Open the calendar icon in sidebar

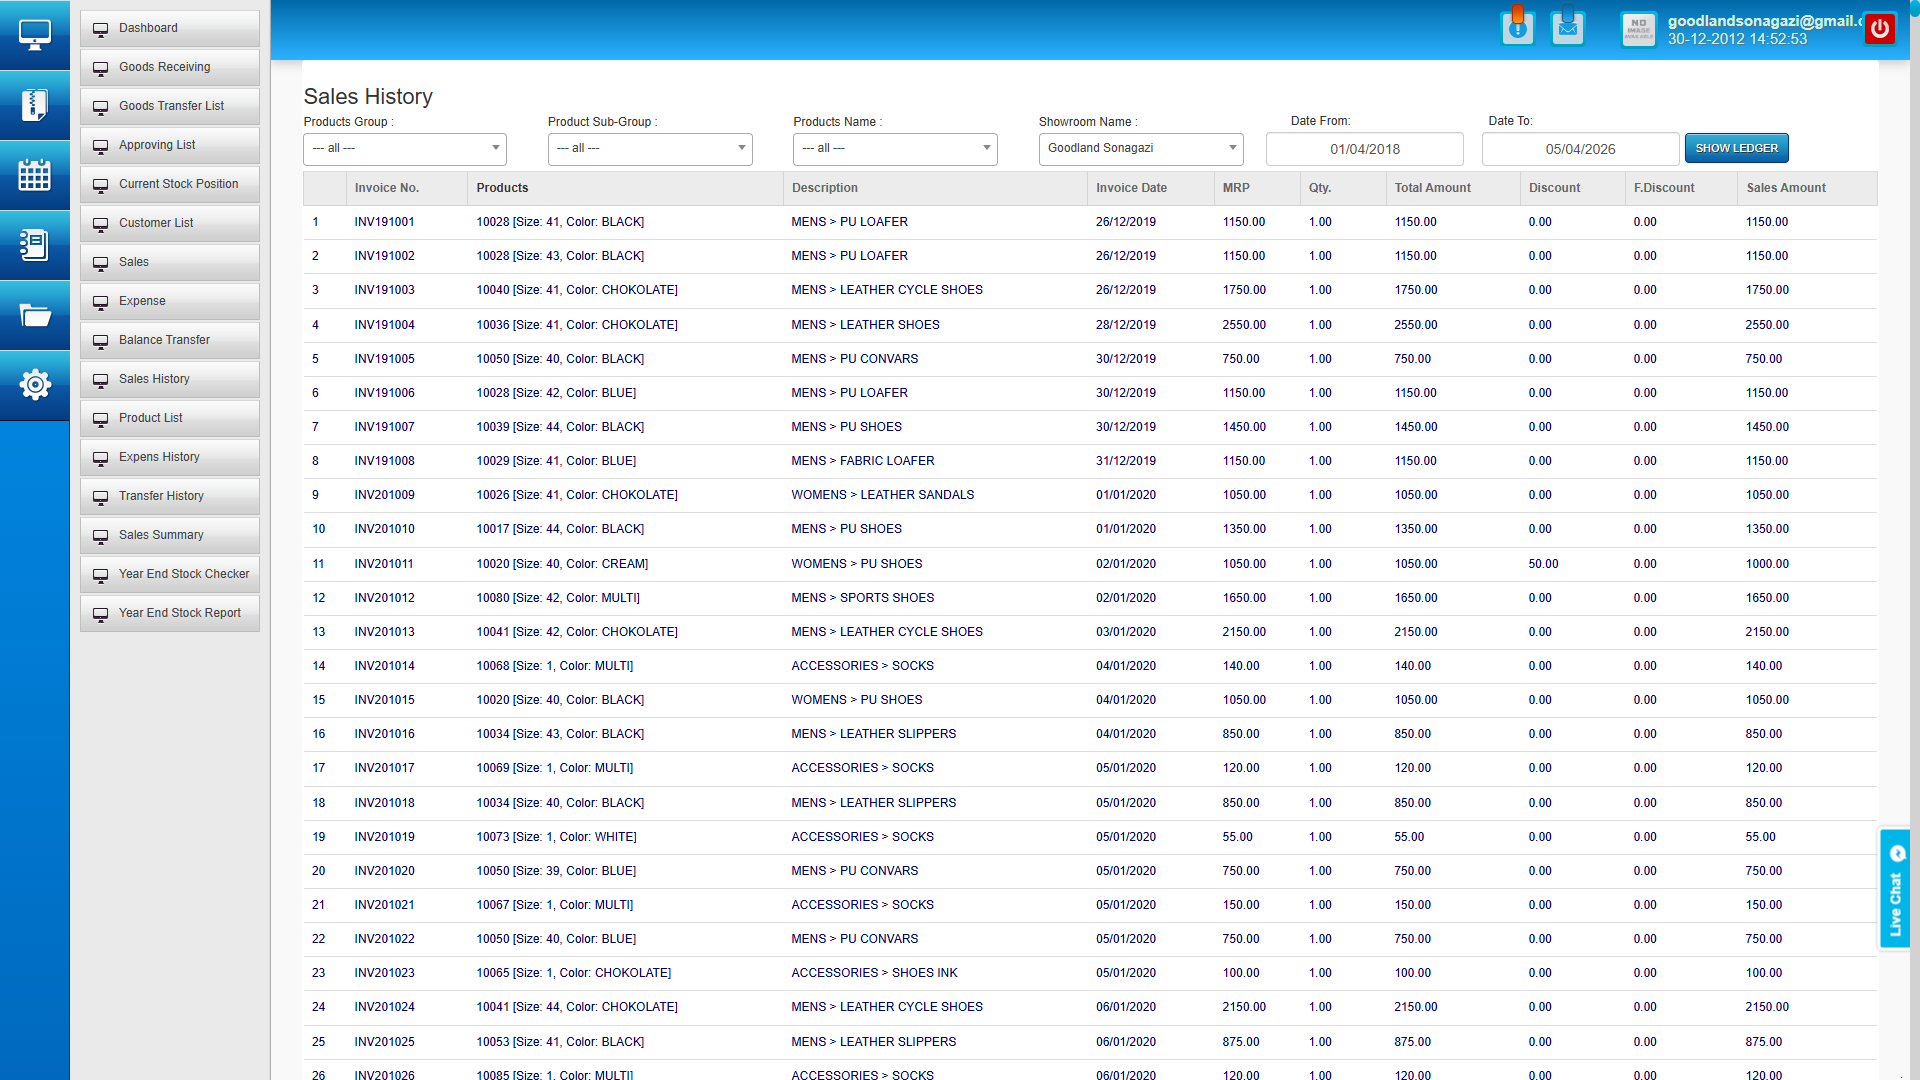(35, 175)
